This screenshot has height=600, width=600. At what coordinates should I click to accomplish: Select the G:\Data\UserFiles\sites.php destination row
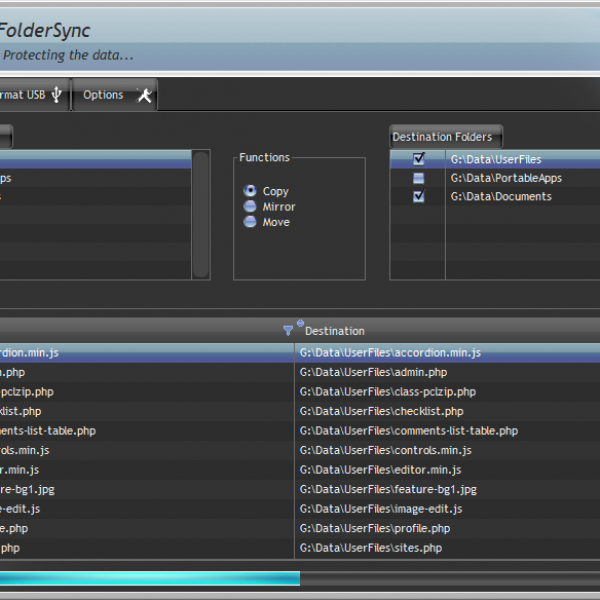pos(370,548)
